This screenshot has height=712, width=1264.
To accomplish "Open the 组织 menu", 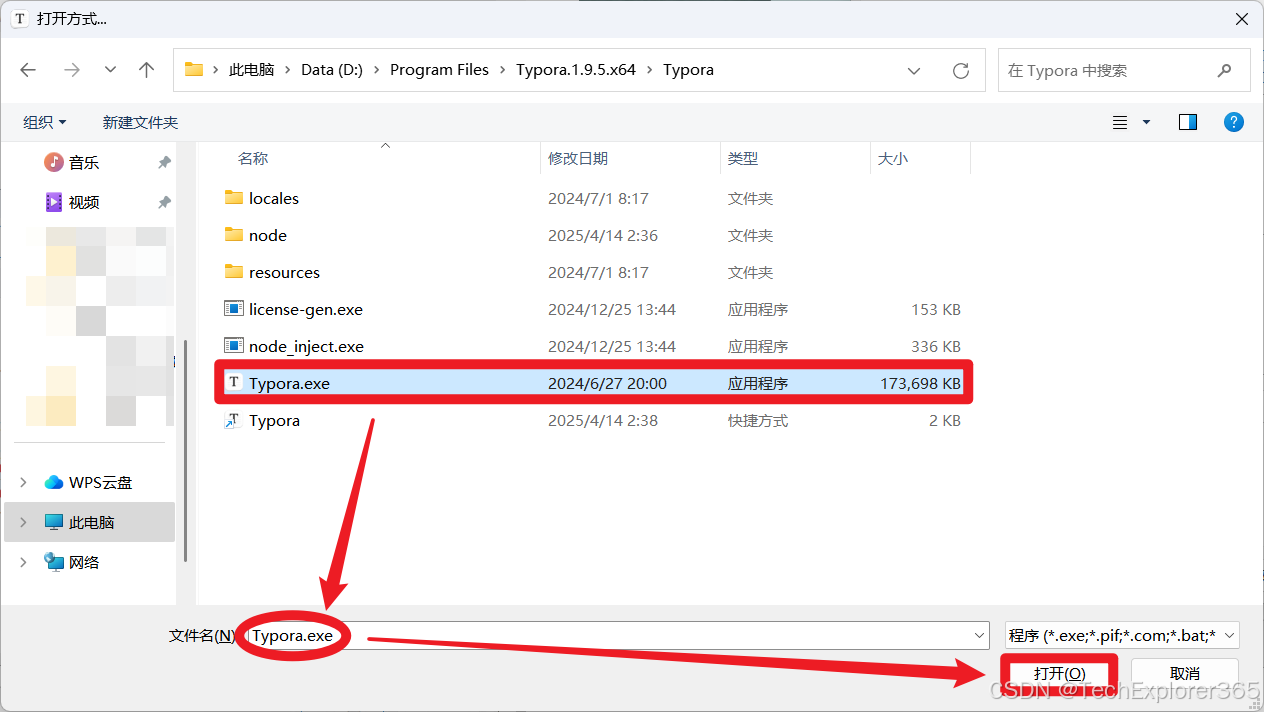I will coord(45,122).
